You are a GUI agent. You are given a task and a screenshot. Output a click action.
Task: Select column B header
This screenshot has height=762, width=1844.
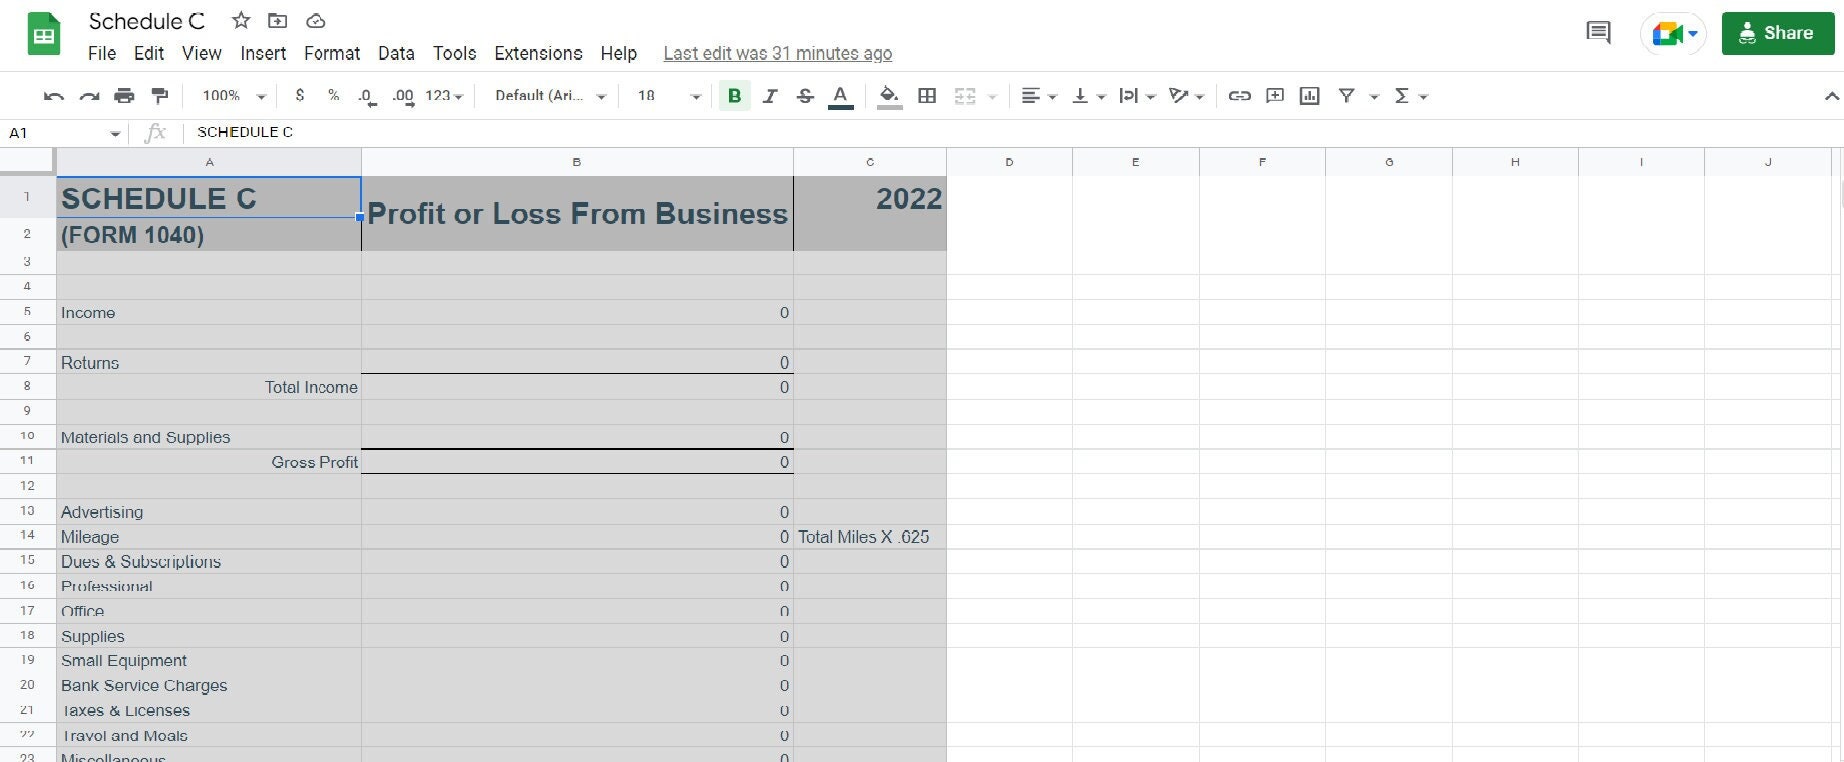[577, 162]
